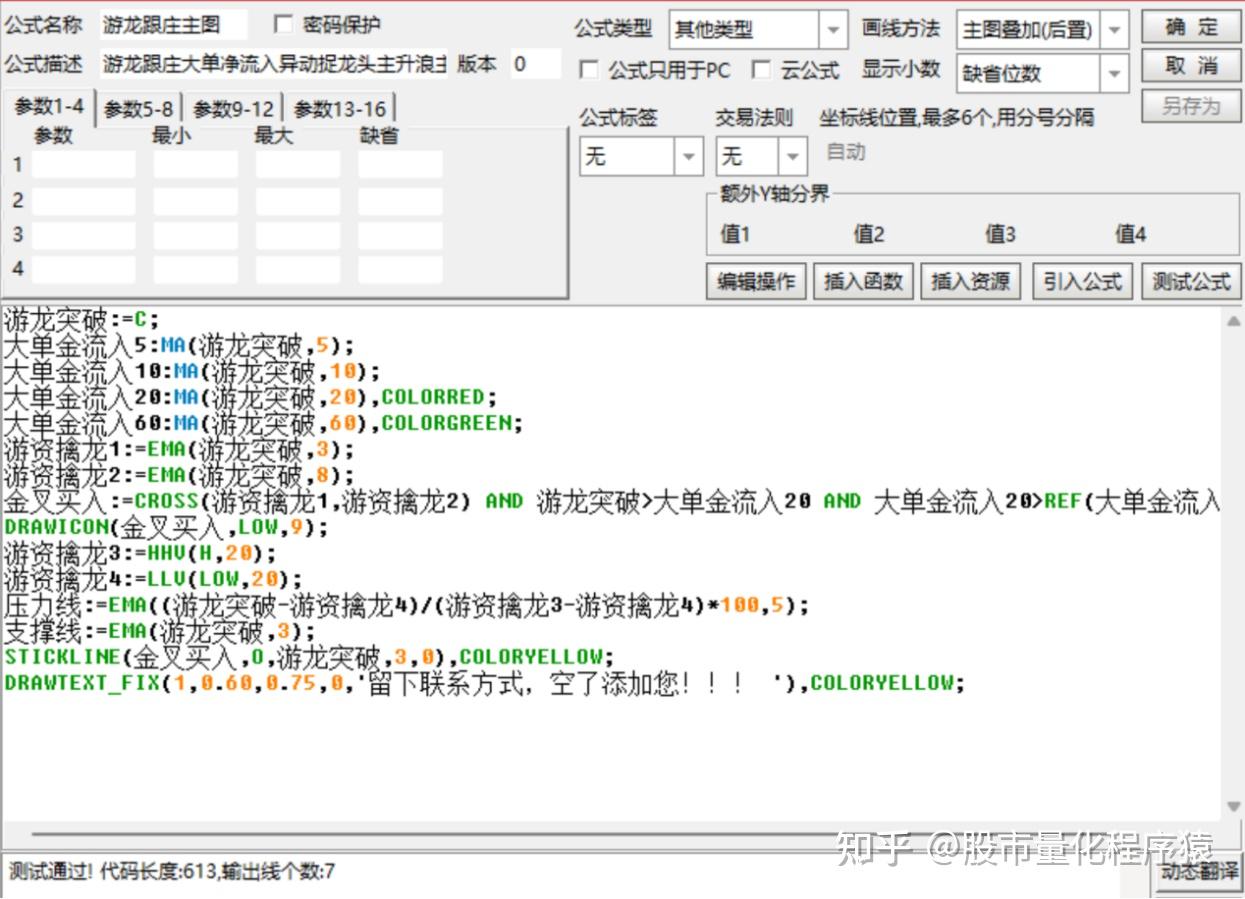Click the horizontal scrollbar under the code
1245x899 pixels.
(610, 832)
